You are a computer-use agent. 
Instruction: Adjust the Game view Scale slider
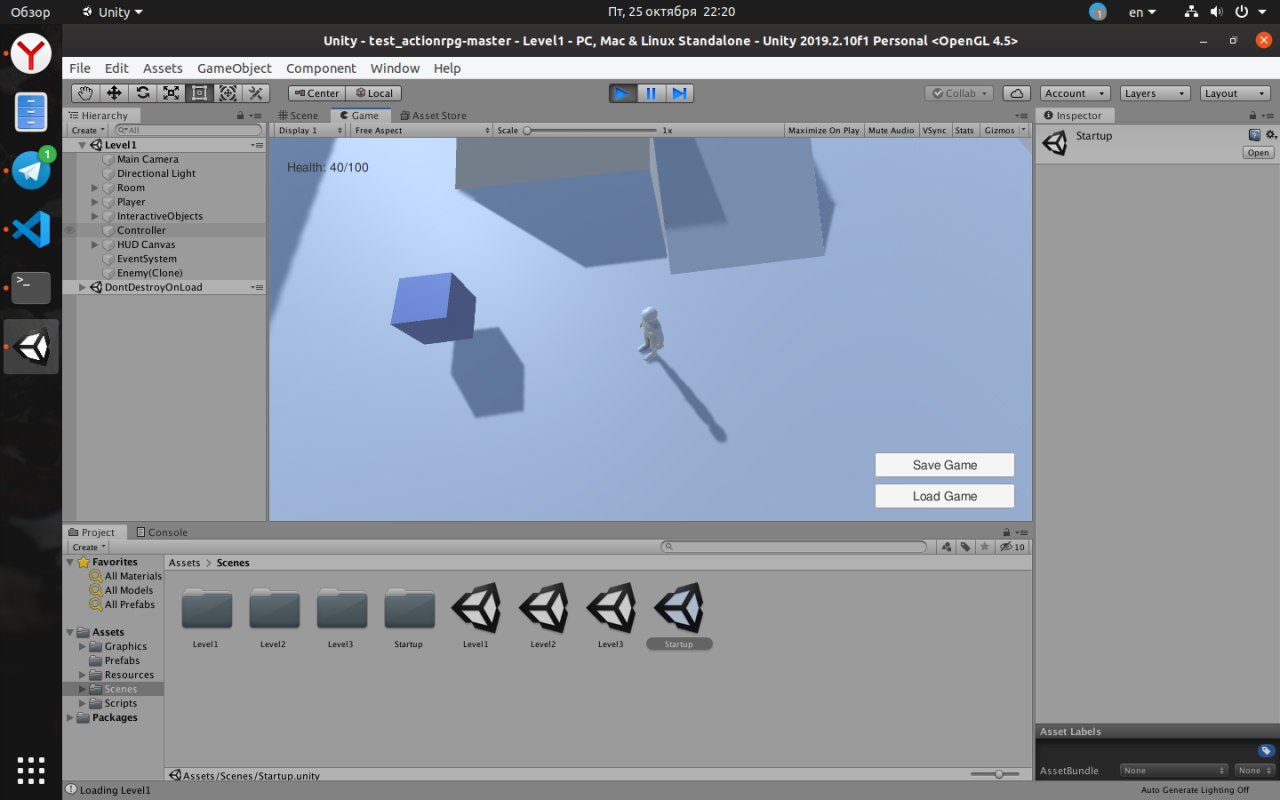pos(591,130)
